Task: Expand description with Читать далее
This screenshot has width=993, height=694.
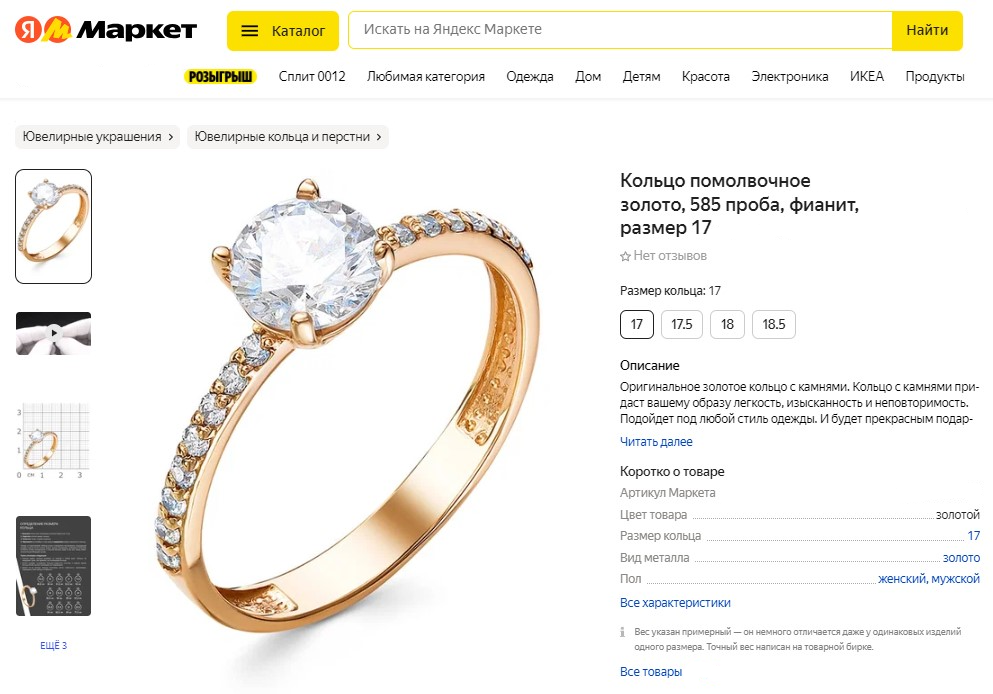Action: point(656,441)
